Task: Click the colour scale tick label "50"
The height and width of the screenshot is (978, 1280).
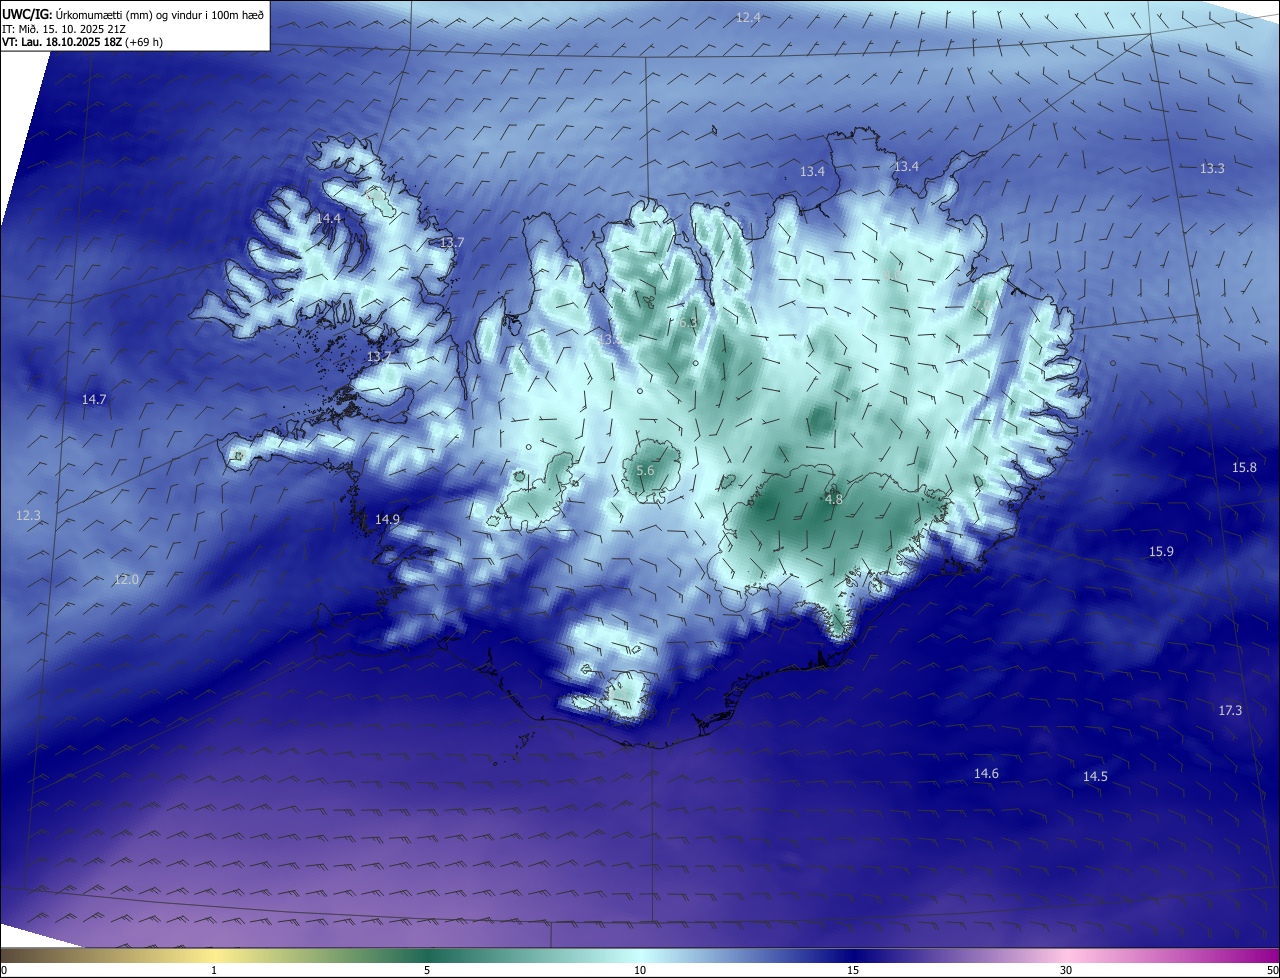Action: 1272,970
